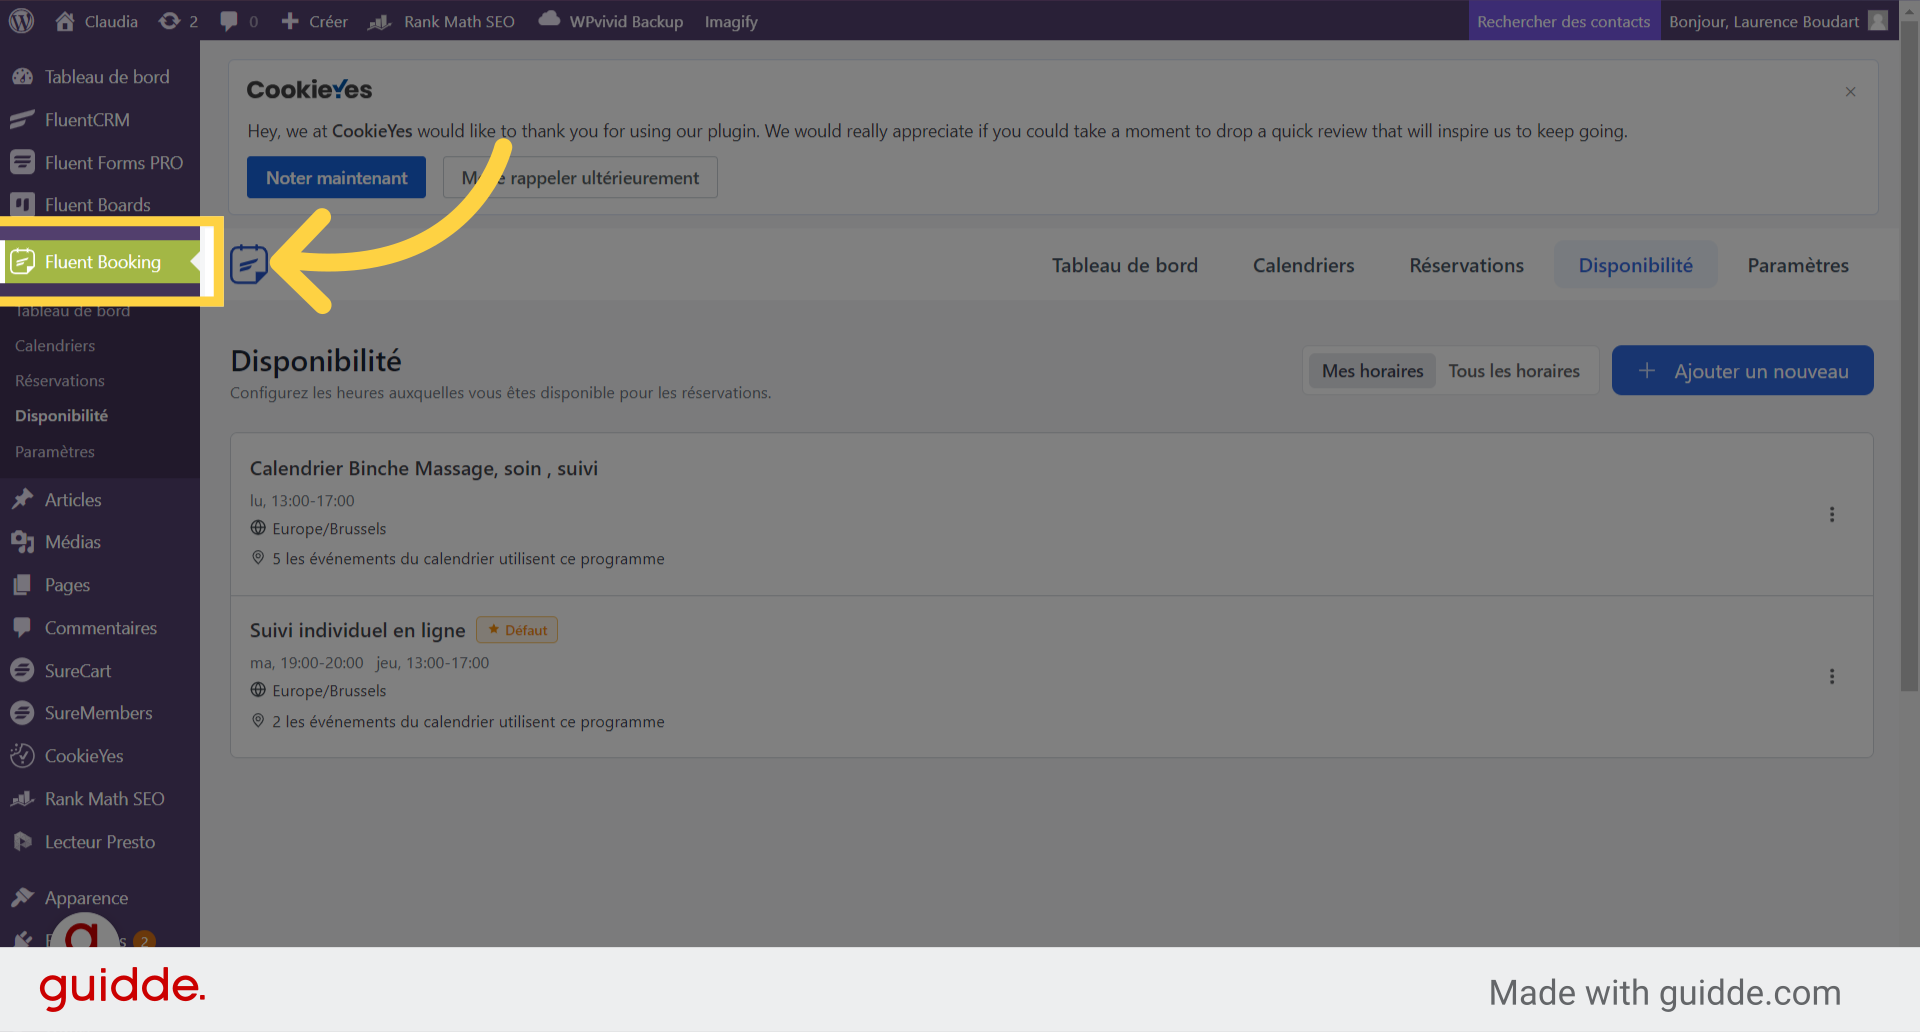The width and height of the screenshot is (1920, 1032).
Task: Click the Rechercher des contacts button
Action: pos(1564,21)
